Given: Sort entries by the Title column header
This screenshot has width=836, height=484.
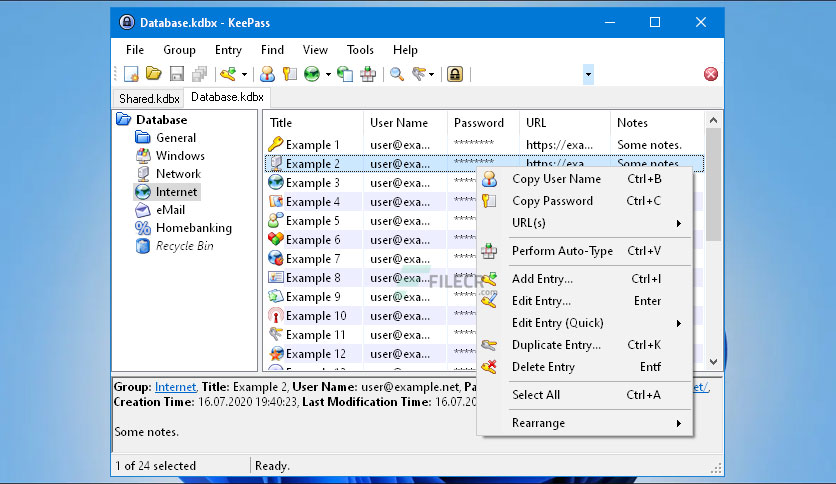Looking at the screenshot, I should pos(312,123).
